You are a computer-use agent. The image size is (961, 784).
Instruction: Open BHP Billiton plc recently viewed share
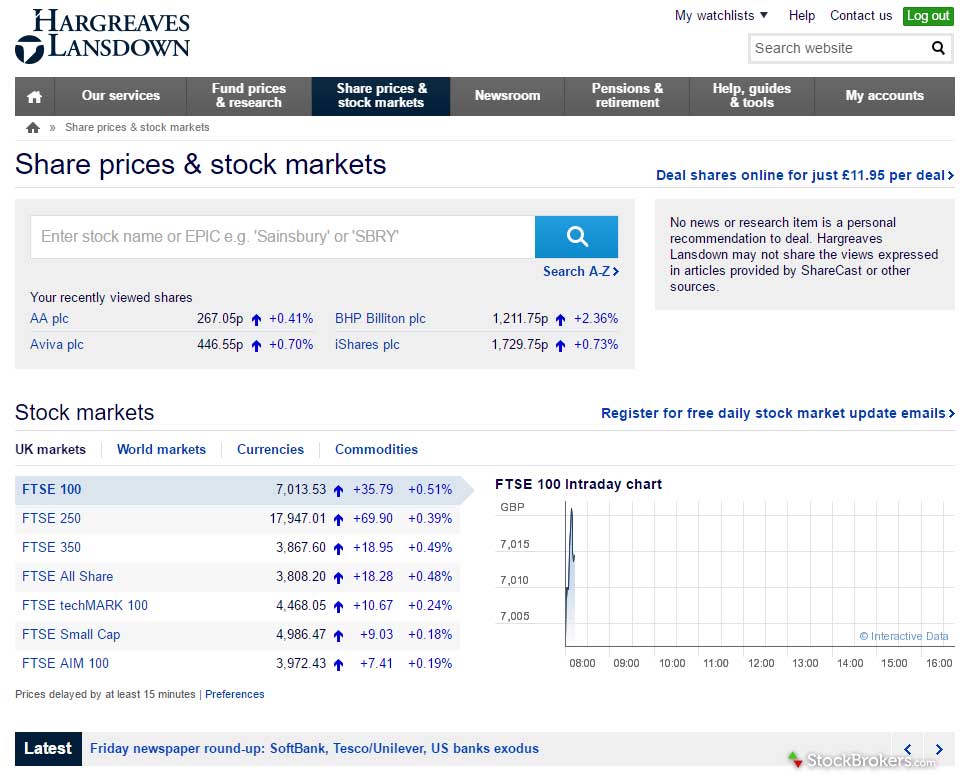point(380,319)
